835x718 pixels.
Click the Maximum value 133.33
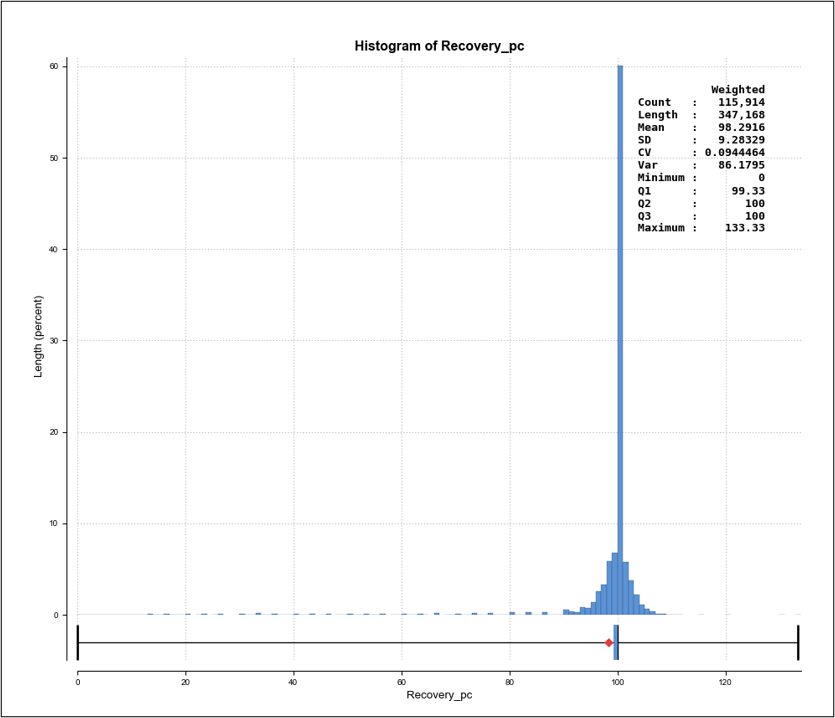(x=744, y=228)
